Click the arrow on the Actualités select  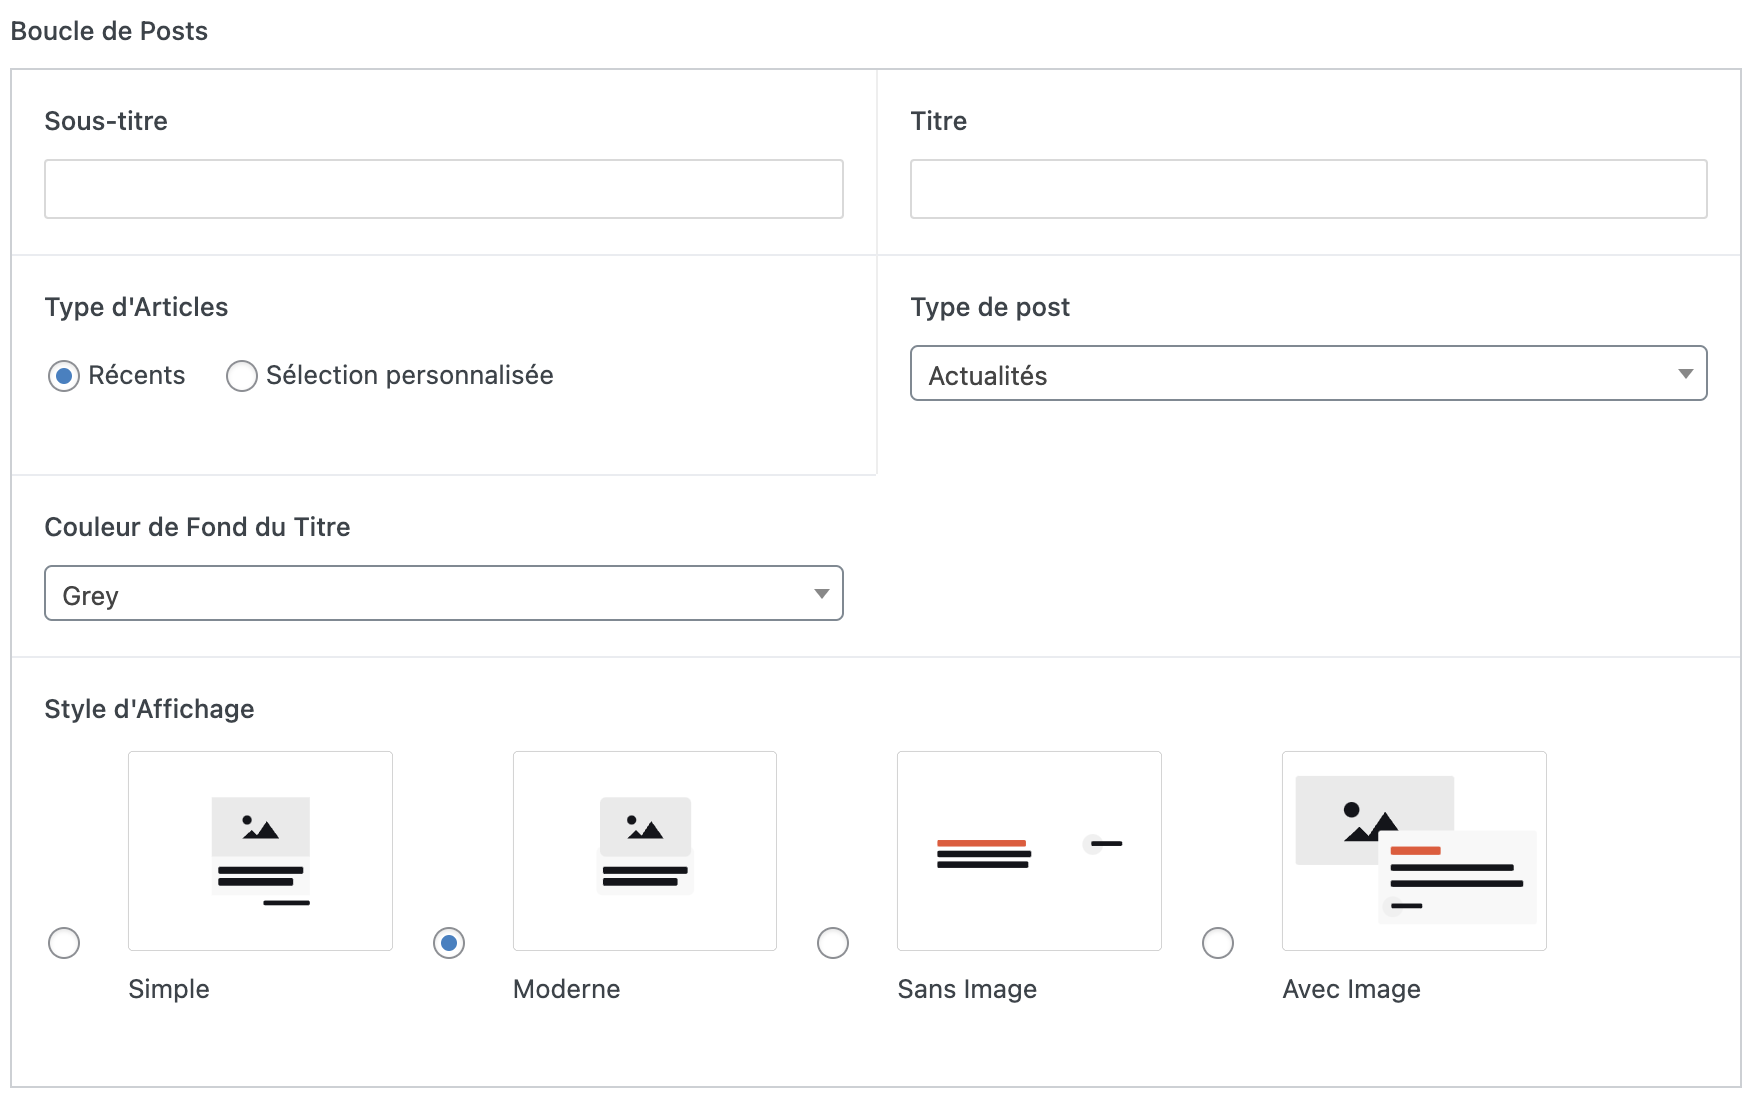[1685, 374]
